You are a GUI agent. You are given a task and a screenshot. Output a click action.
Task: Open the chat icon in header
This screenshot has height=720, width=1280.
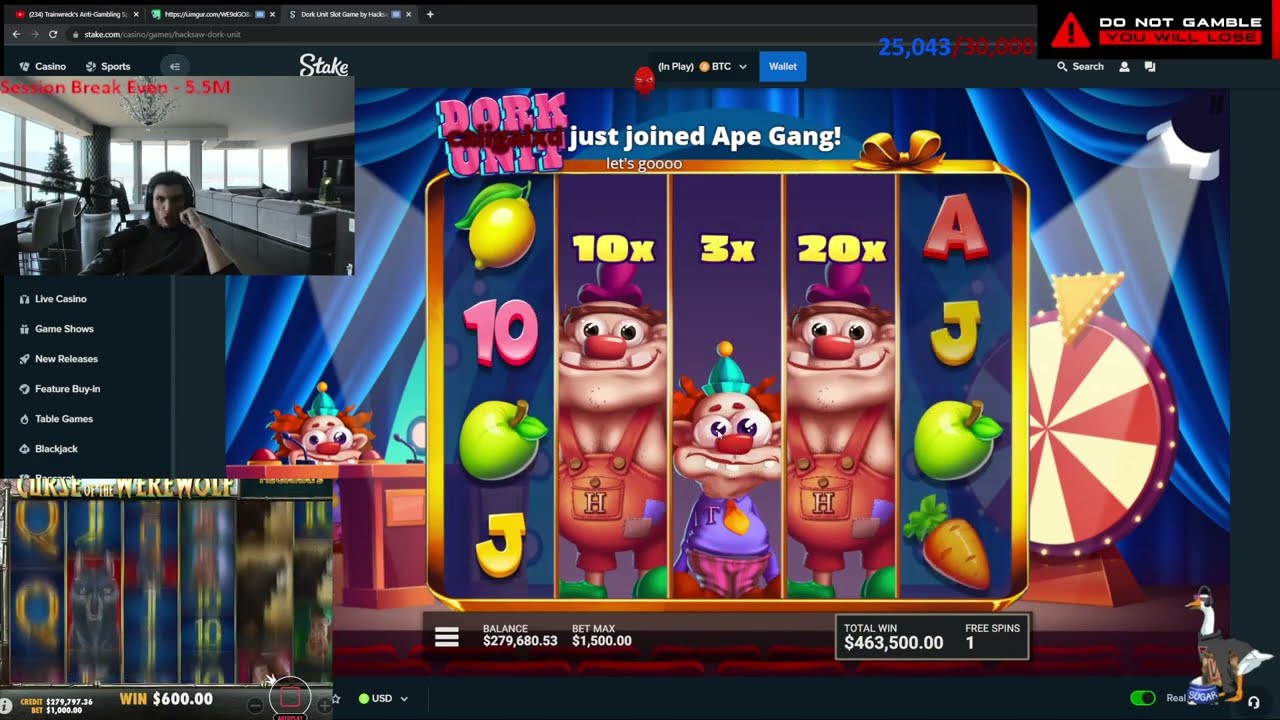coord(1149,66)
